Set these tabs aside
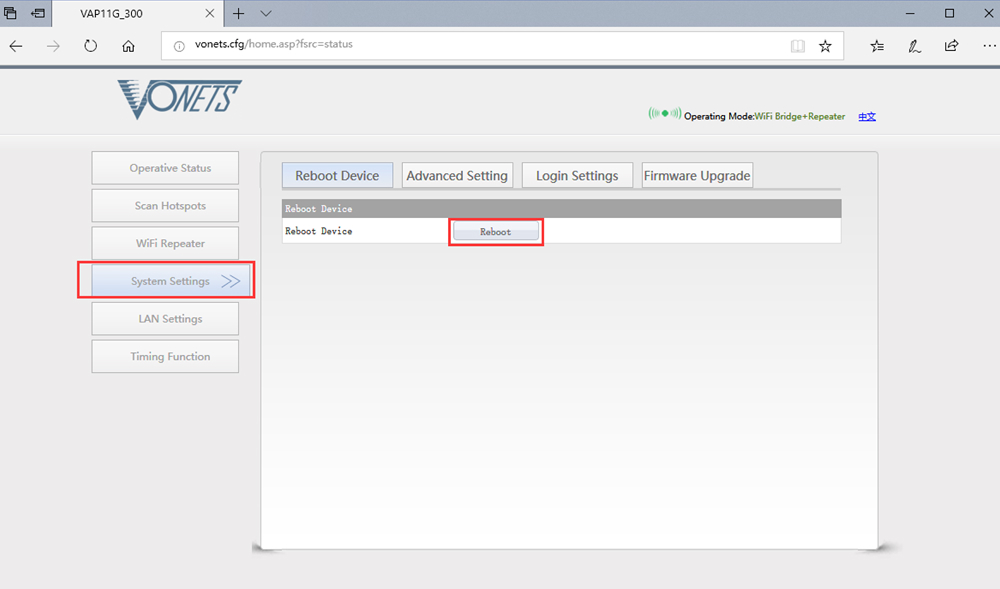Screen dimensions: 1000x589 point(10,13)
